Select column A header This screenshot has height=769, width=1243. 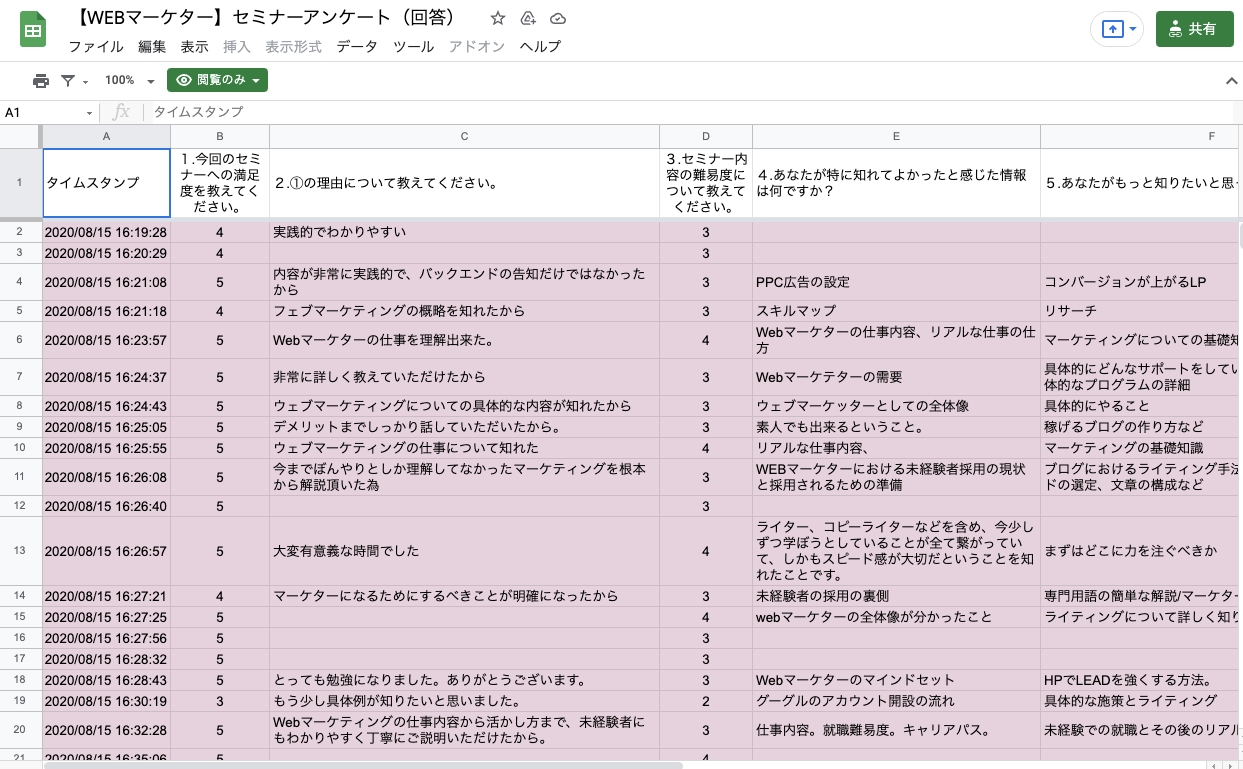click(x=106, y=136)
